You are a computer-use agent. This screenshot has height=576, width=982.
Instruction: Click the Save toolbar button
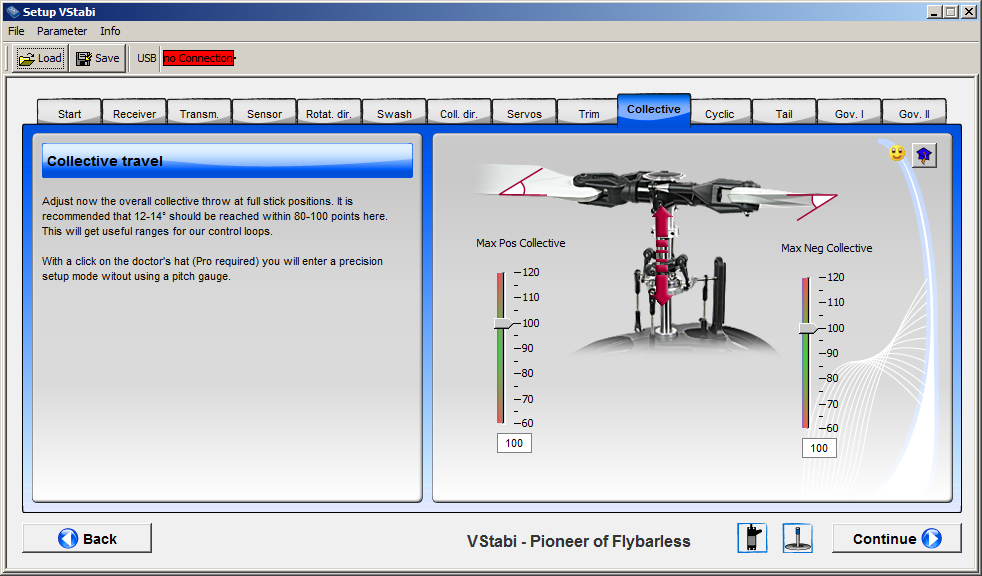point(97,58)
